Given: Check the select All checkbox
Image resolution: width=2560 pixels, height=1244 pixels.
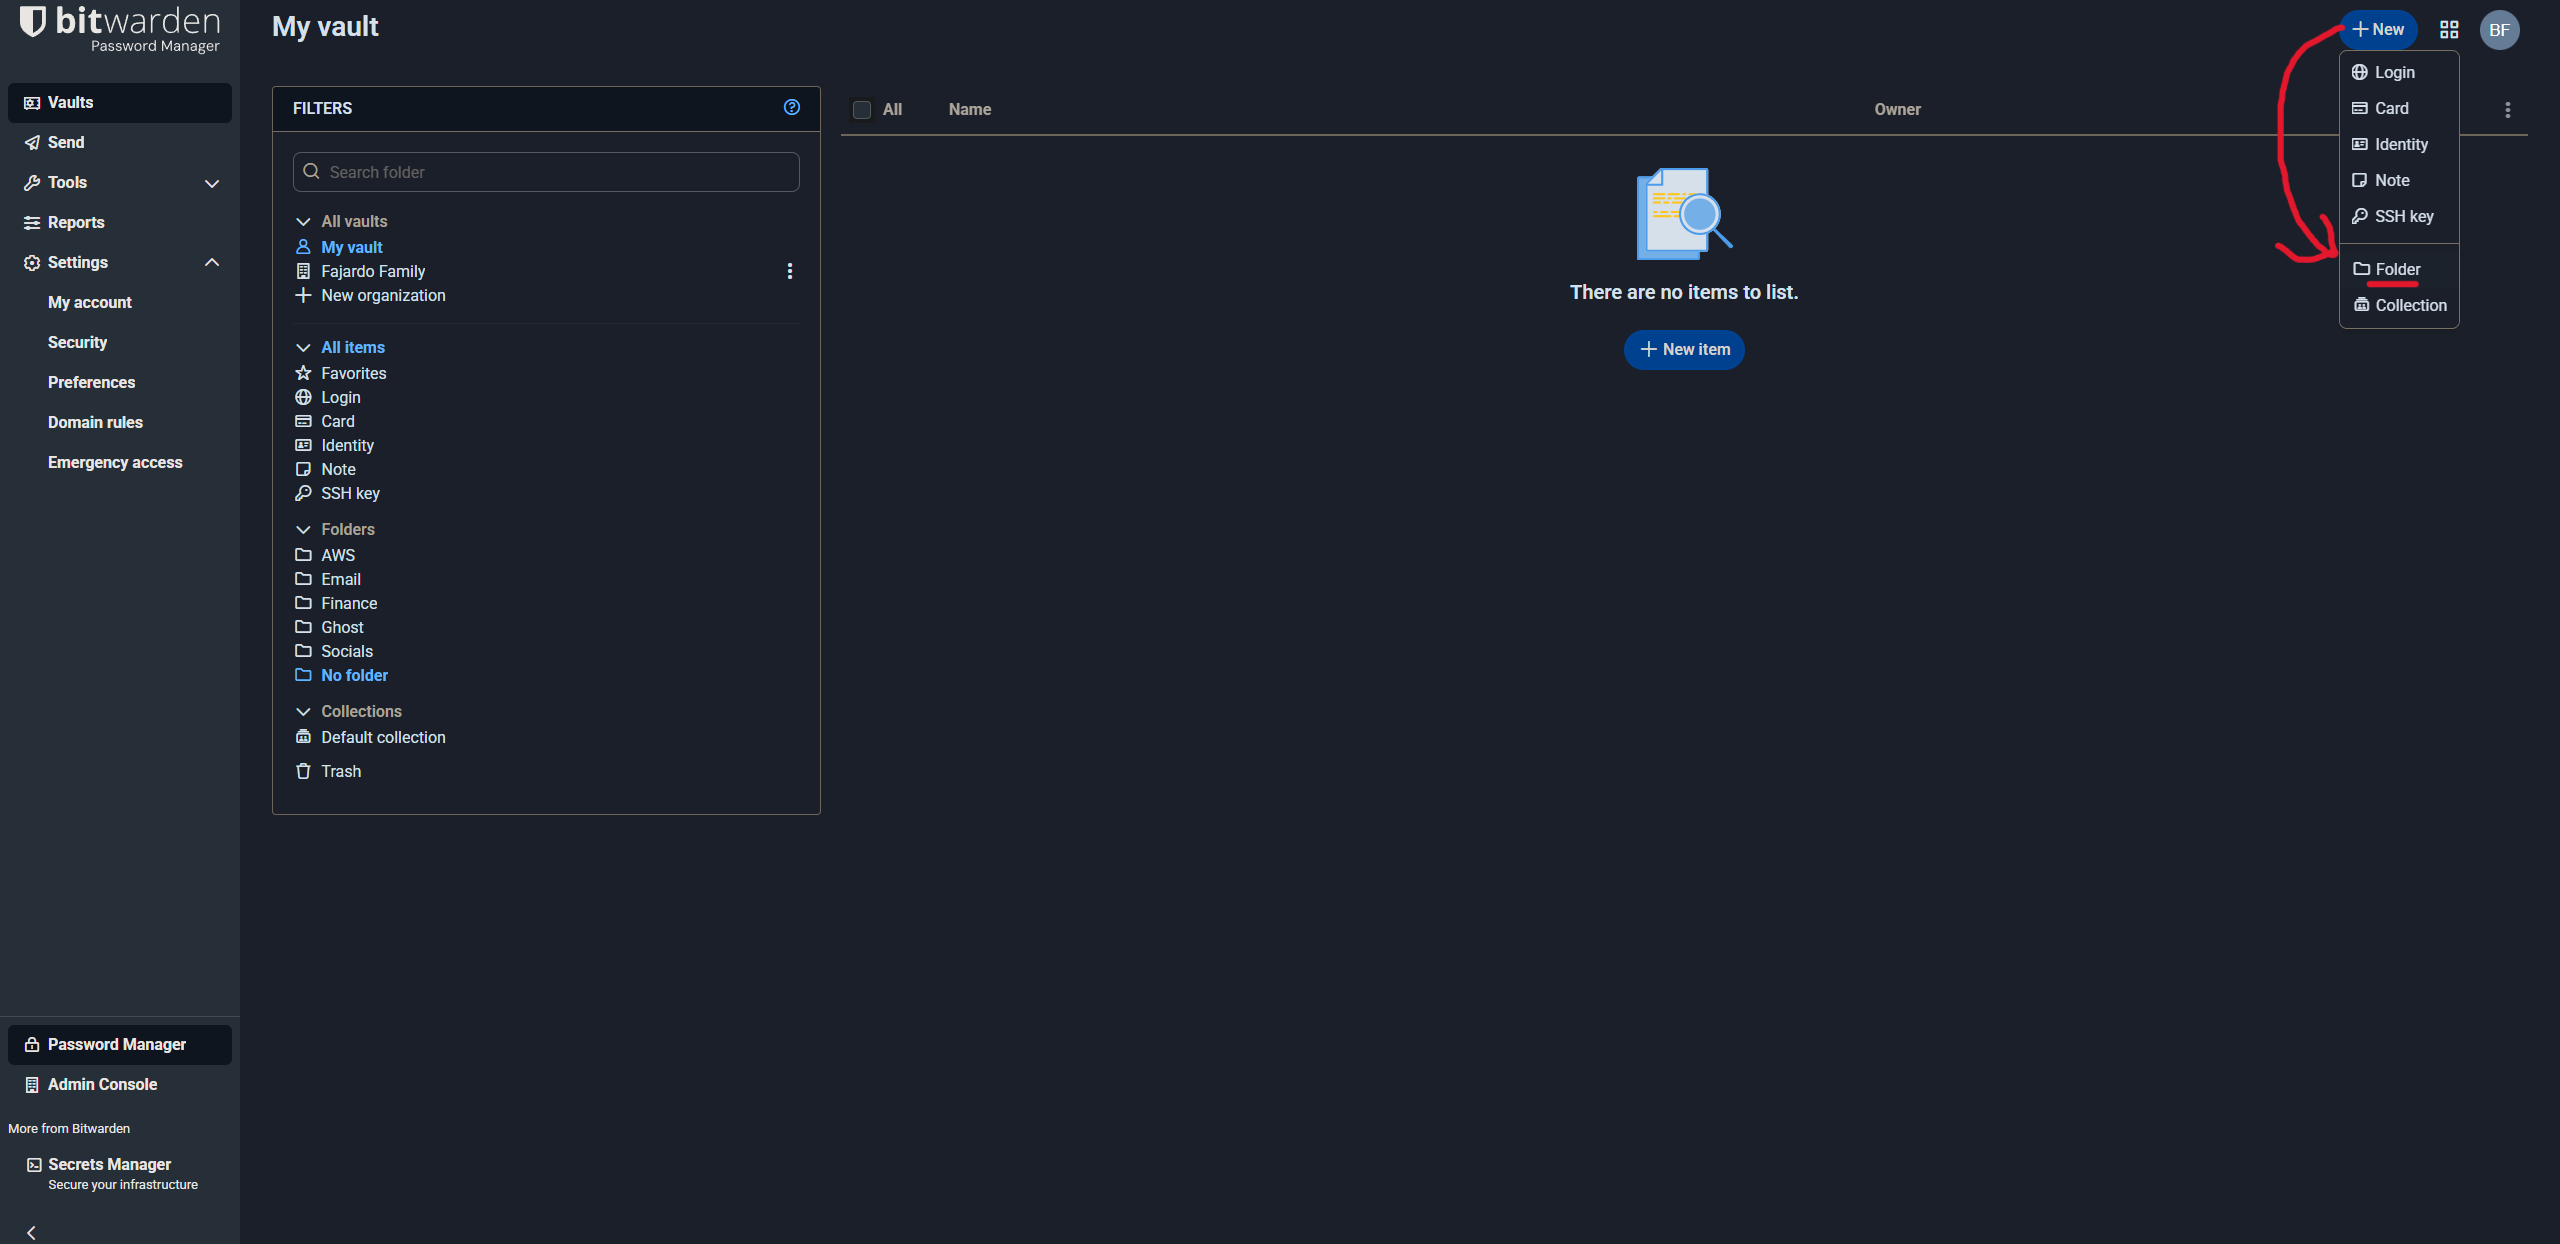Looking at the screenshot, I should point(862,110).
